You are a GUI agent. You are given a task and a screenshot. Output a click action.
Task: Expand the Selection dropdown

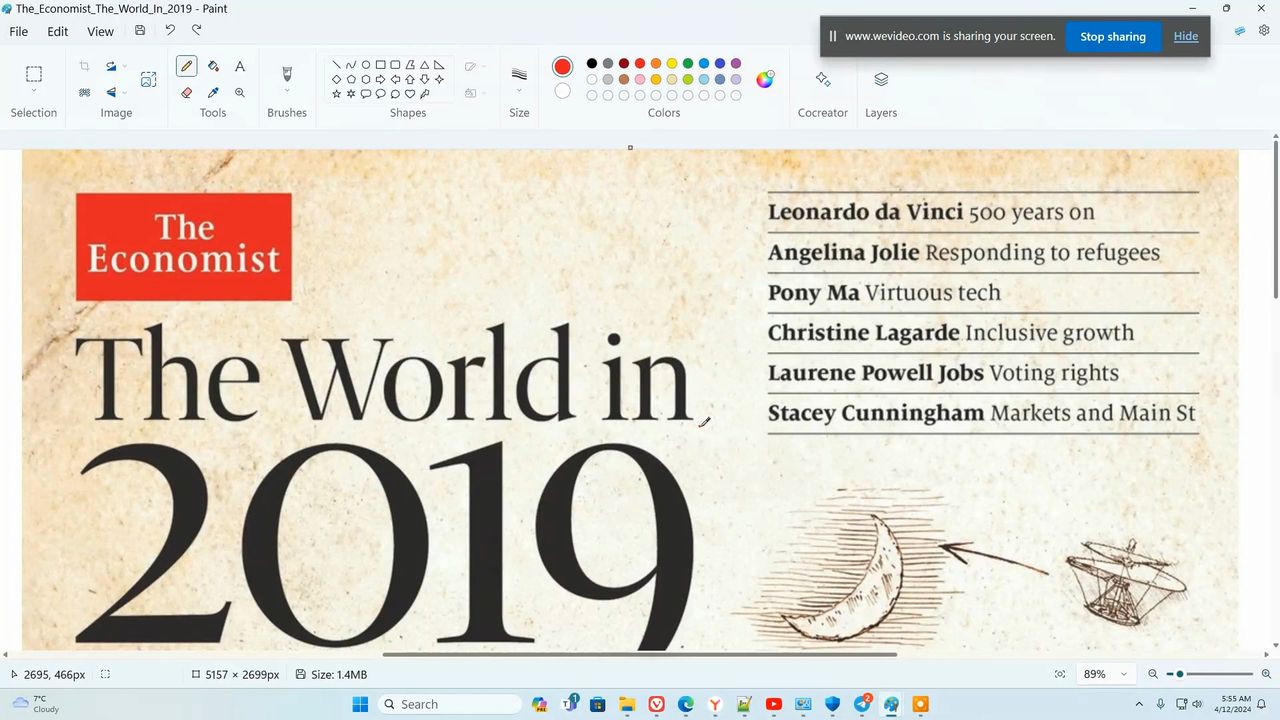[x=34, y=92]
